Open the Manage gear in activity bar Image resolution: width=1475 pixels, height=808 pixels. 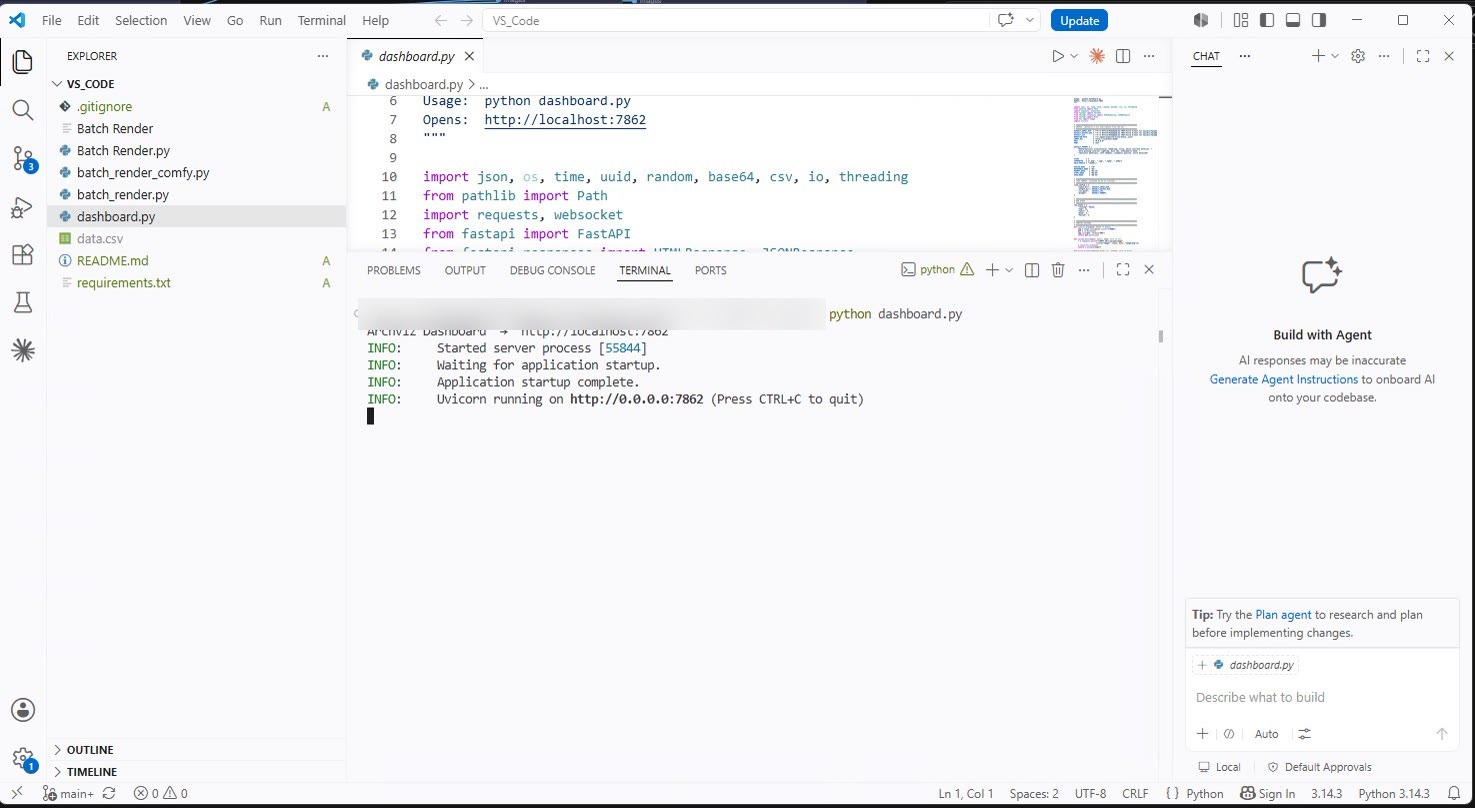(x=23, y=759)
